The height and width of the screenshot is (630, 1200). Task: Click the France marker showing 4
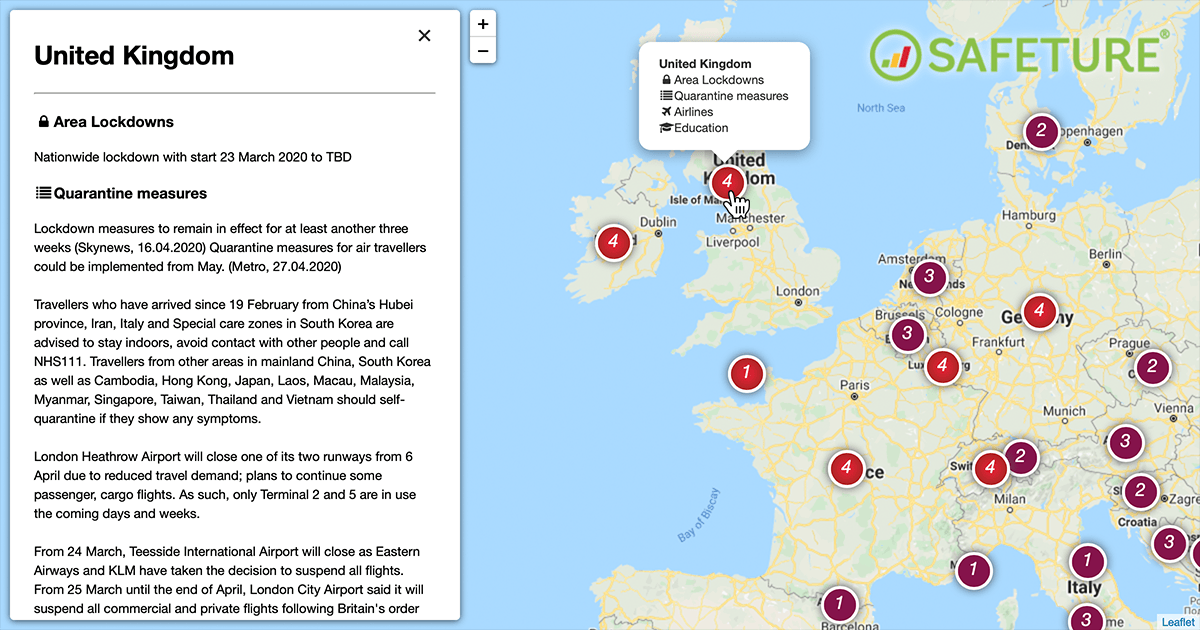[846, 467]
